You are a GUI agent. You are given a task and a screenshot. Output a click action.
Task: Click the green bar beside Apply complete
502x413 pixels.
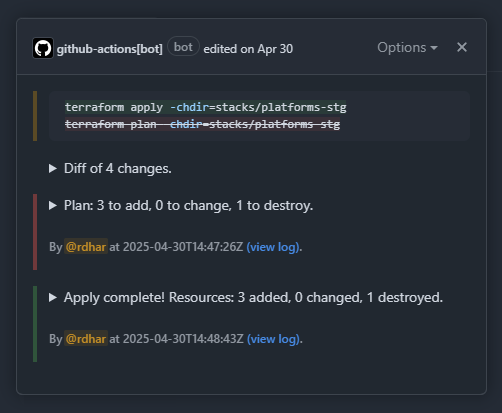35,324
